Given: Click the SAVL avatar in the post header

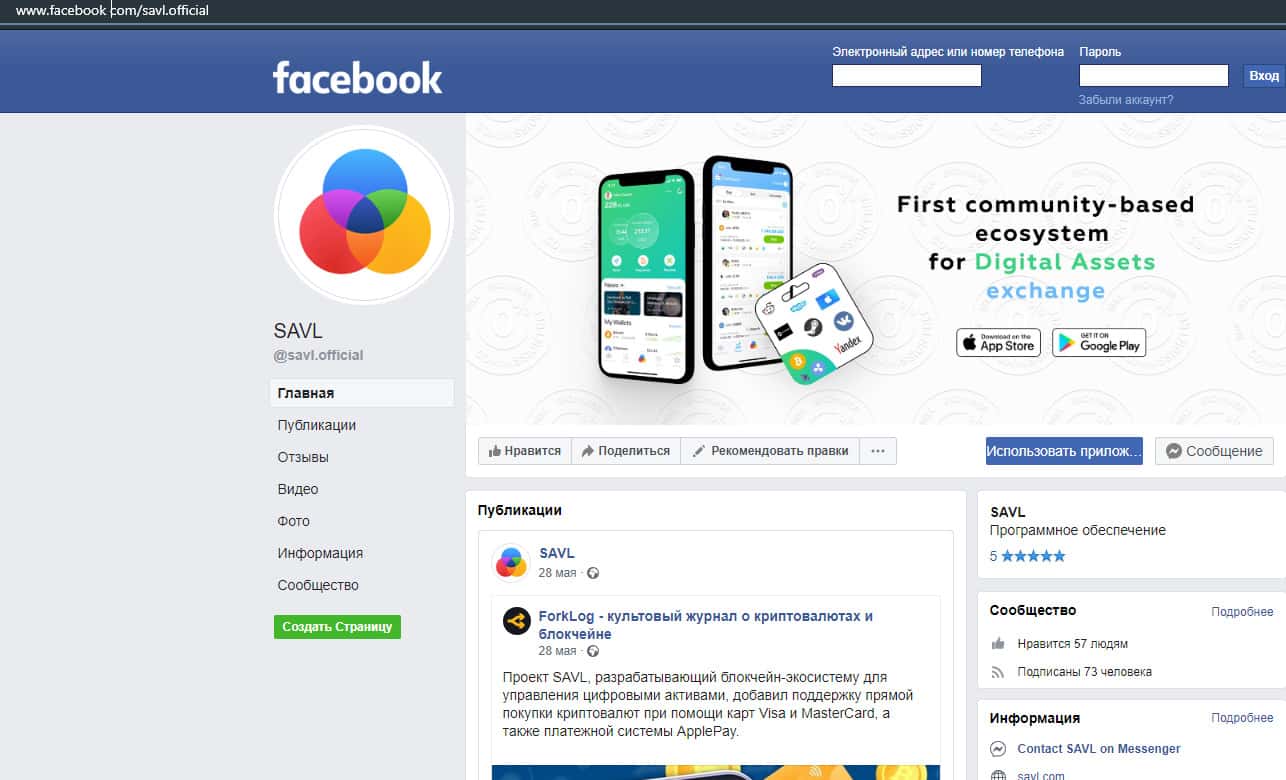Looking at the screenshot, I should [x=511, y=562].
